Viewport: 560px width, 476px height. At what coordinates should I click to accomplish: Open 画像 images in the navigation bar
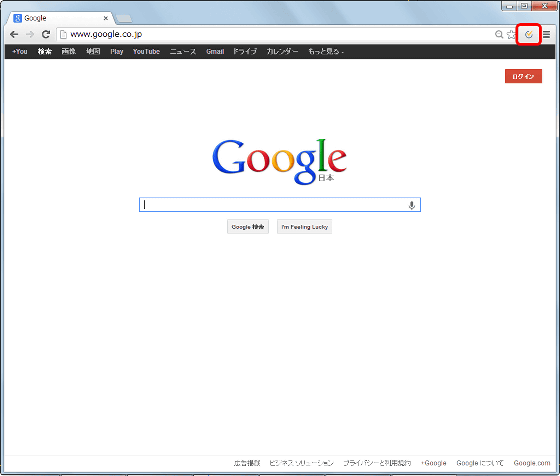click(69, 51)
